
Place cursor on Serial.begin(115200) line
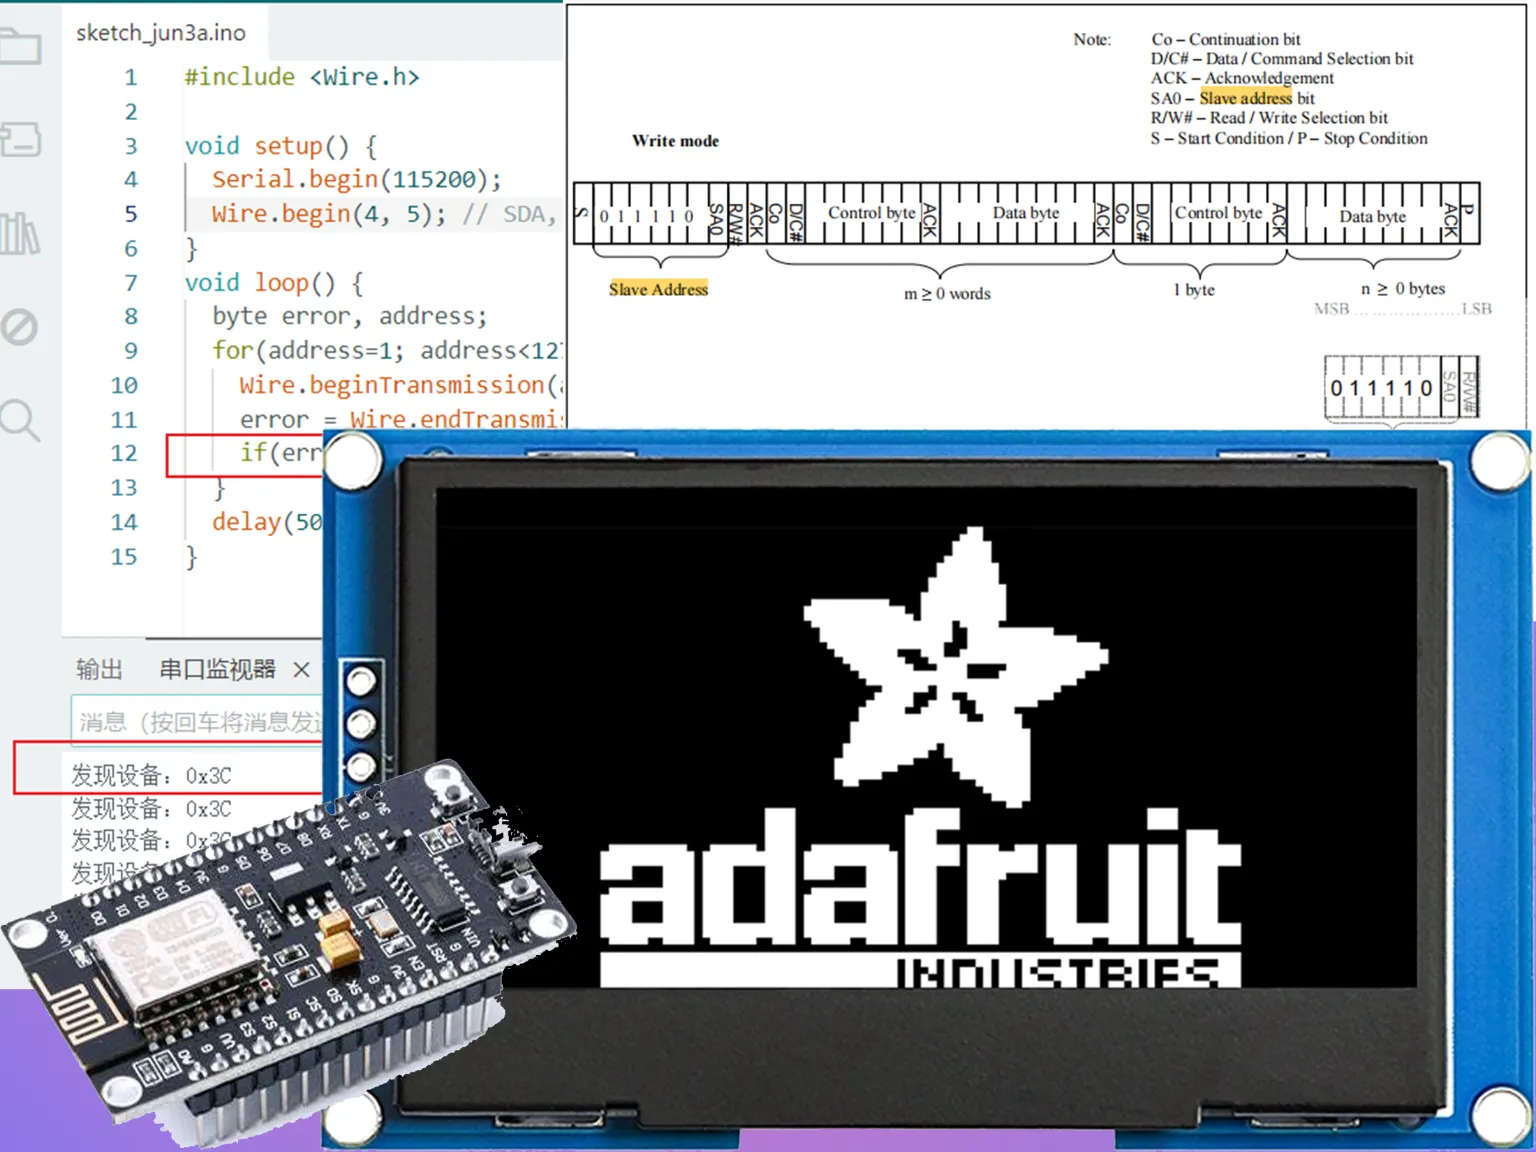[356, 179]
